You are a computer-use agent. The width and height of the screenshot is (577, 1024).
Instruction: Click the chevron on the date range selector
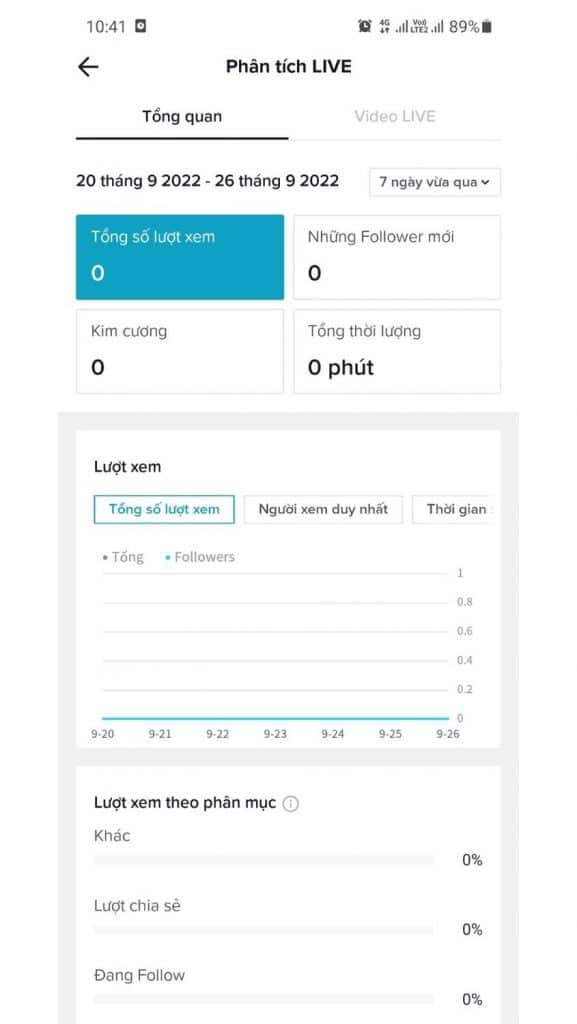click(x=487, y=182)
